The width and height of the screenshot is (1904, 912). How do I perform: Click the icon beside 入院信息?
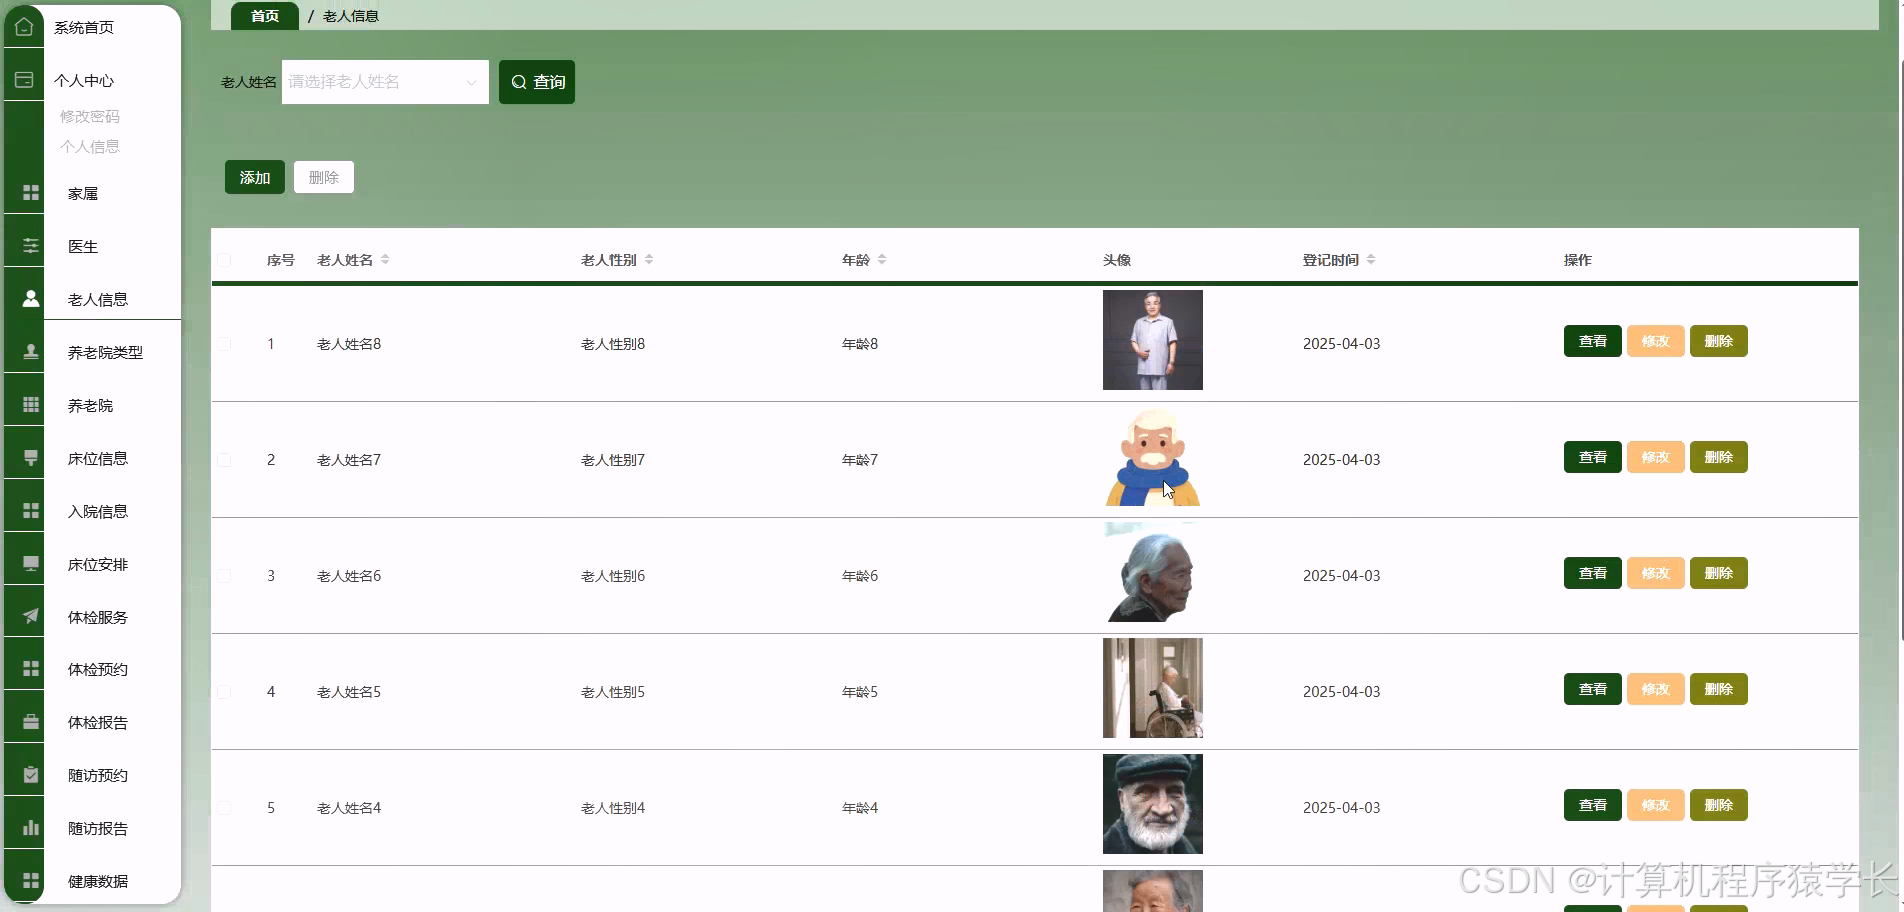click(x=31, y=510)
